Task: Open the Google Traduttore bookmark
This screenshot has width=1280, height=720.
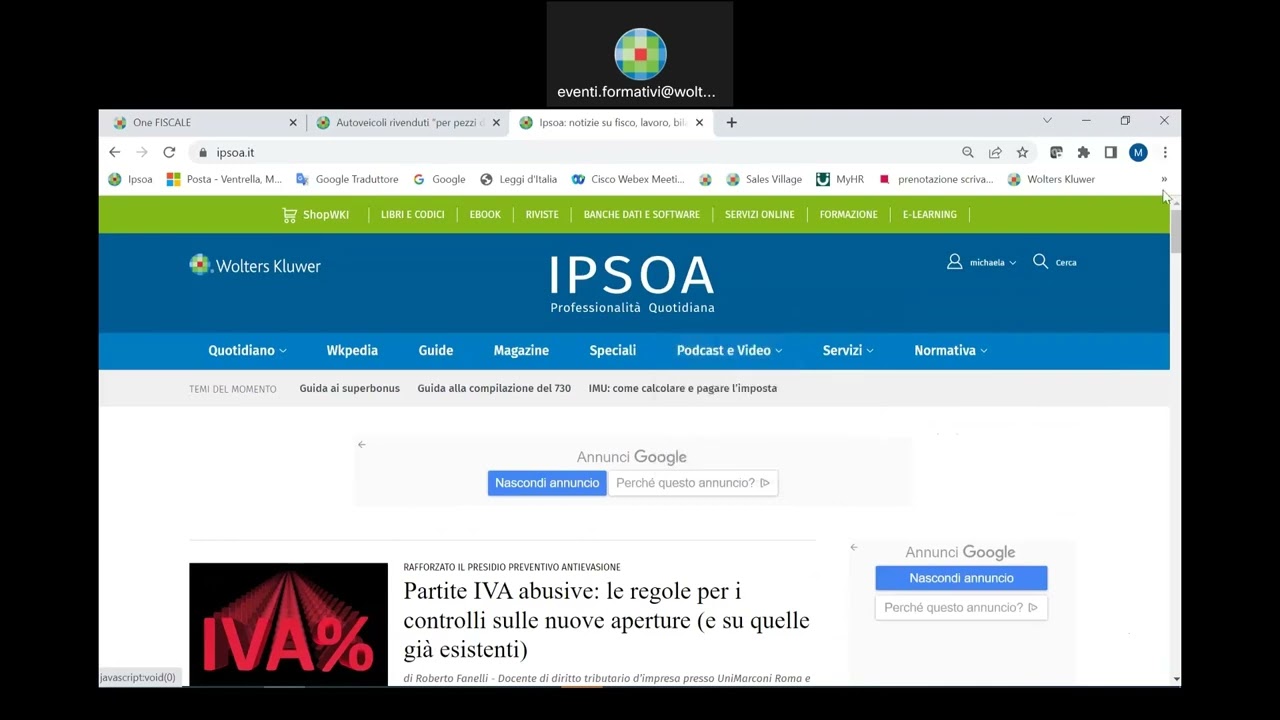Action: point(347,179)
